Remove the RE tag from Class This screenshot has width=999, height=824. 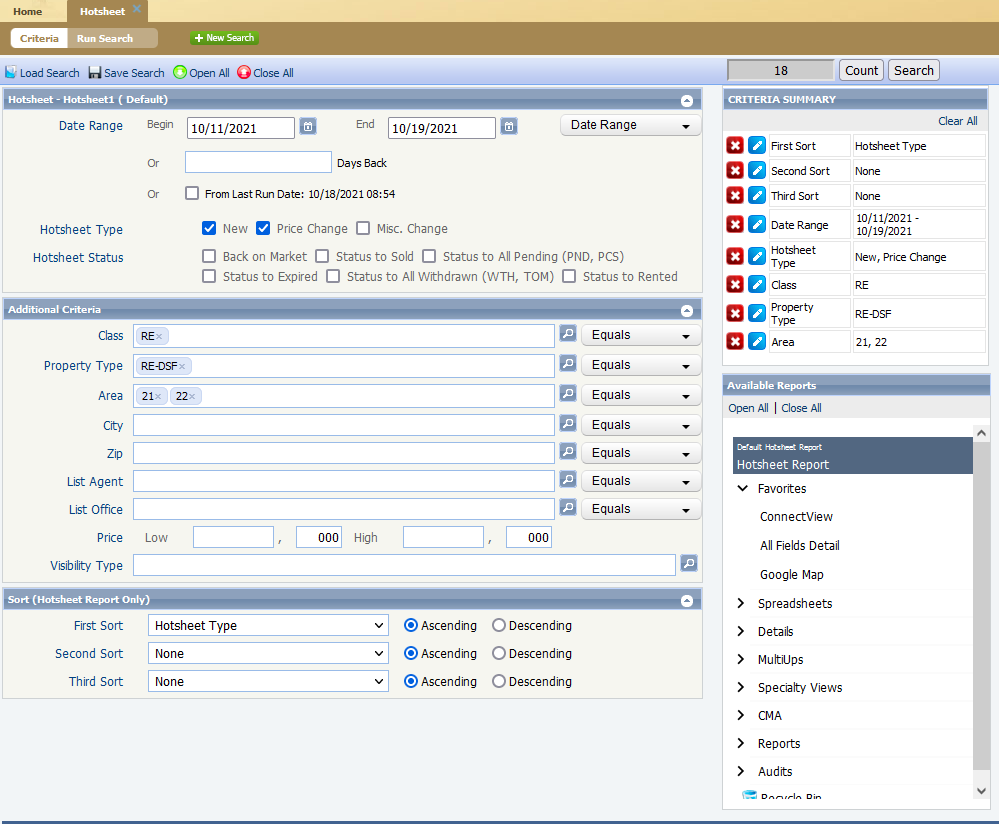[159, 336]
